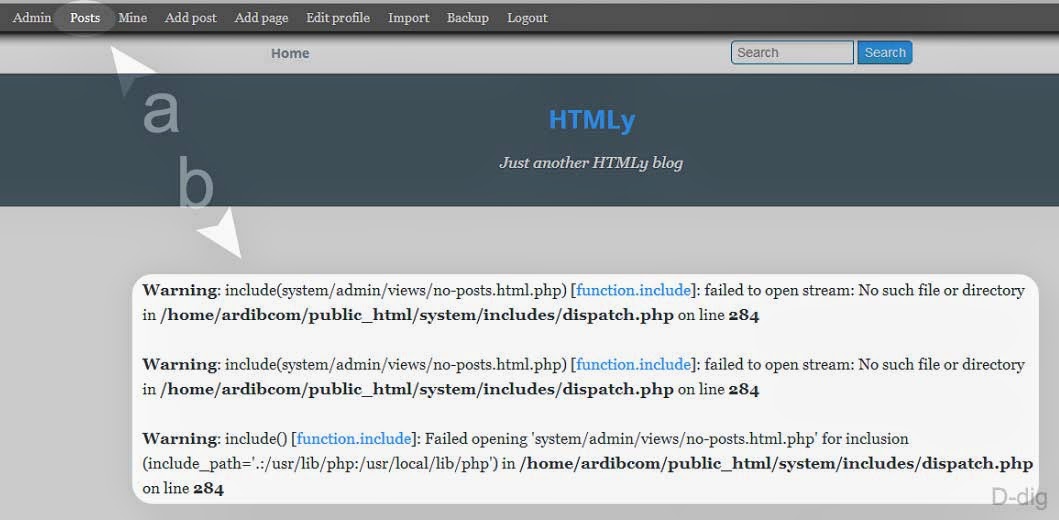1059x520 pixels.
Task: Open the Mine posts page
Action: pos(132,18)
